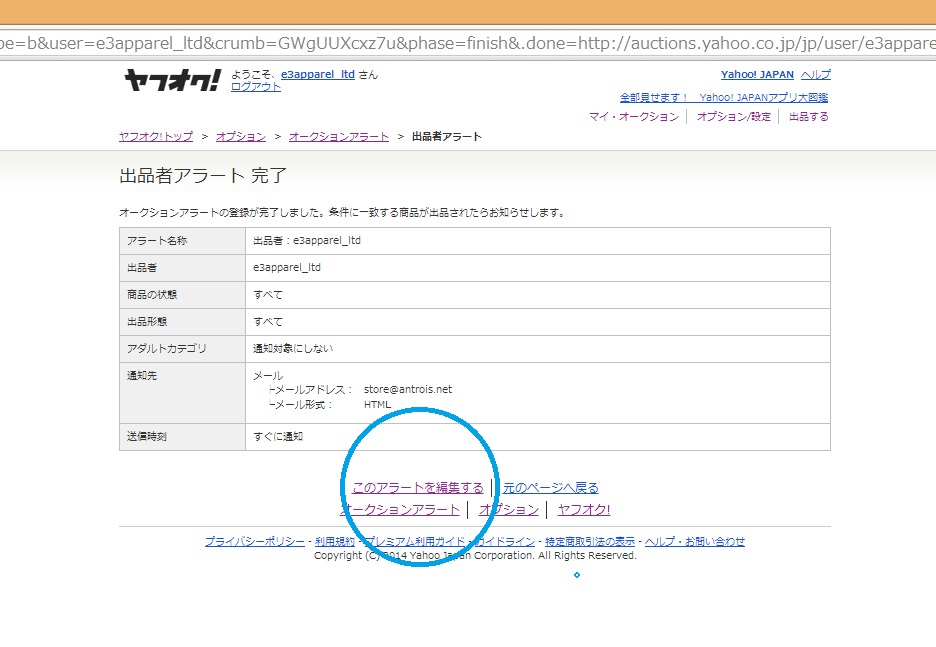Select the アラート名称 row label
This screenshot has height=647, width=936.
click(156, 241)
